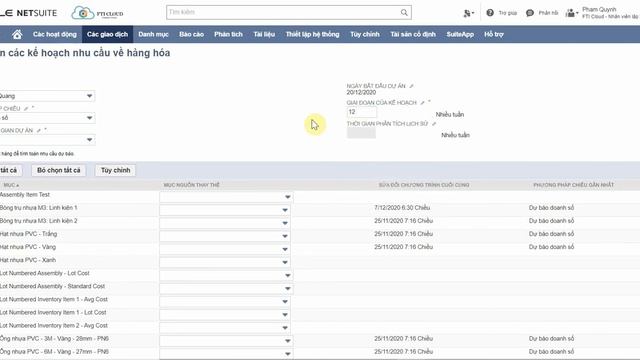Click the Tùy chỉnh button above table
The height and width of the screenshot is (360, 640).
[116, 170]
